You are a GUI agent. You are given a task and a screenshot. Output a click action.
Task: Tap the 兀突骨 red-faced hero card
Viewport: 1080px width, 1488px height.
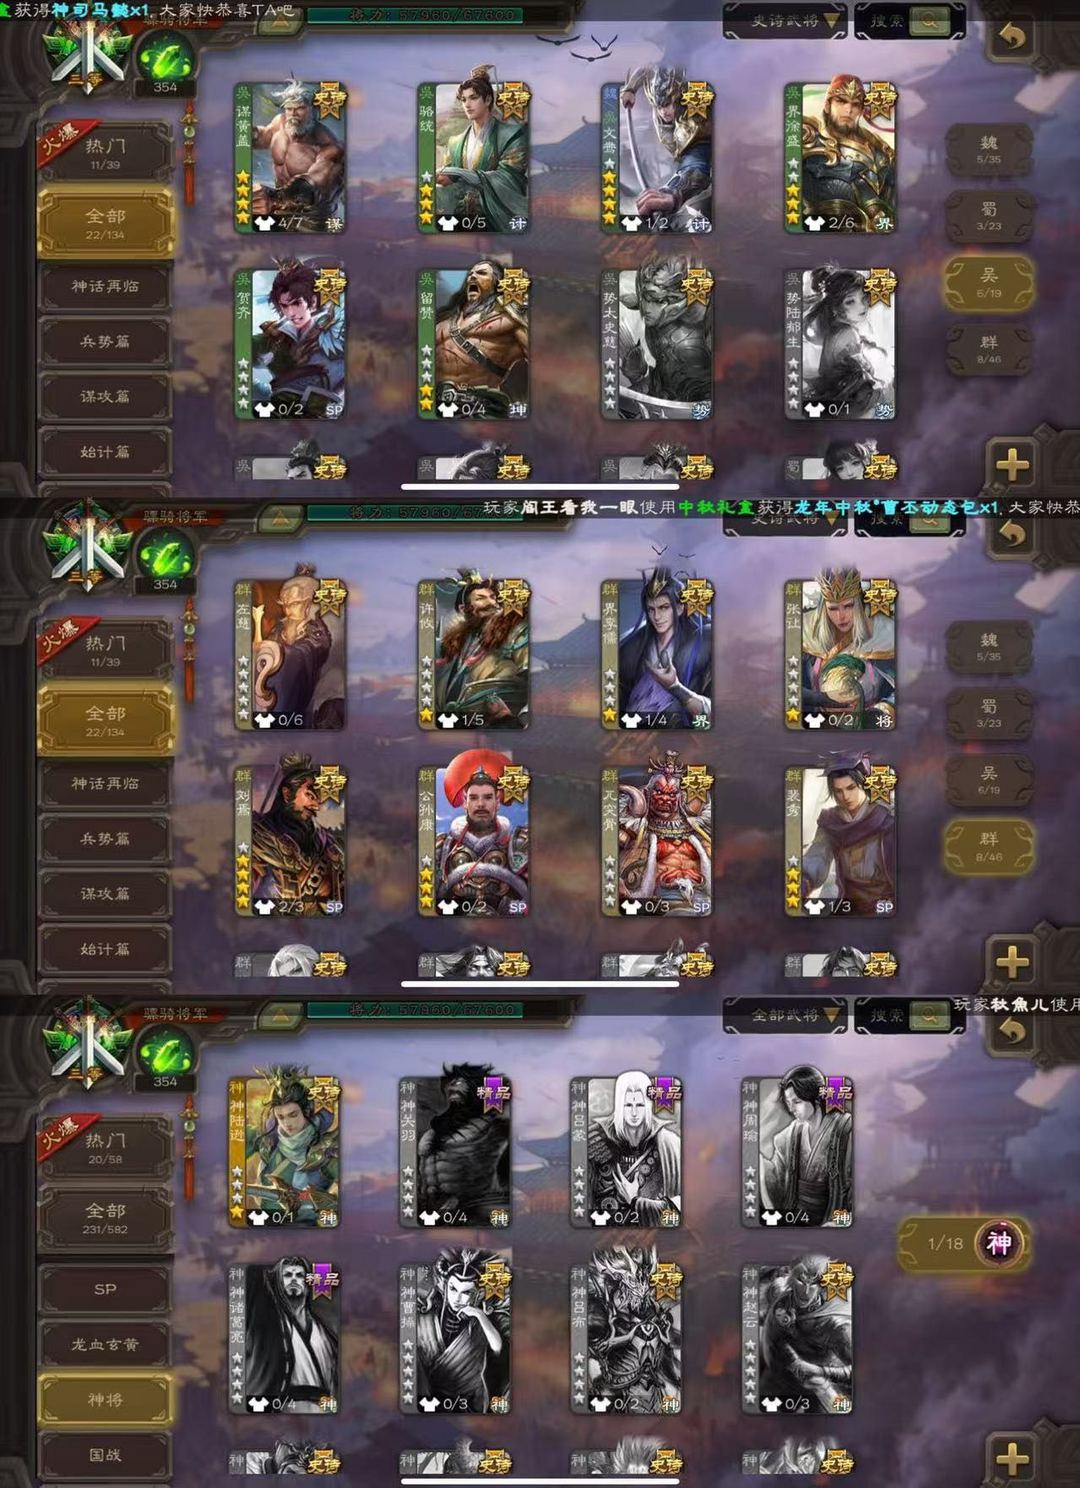[x=657, y=841]
